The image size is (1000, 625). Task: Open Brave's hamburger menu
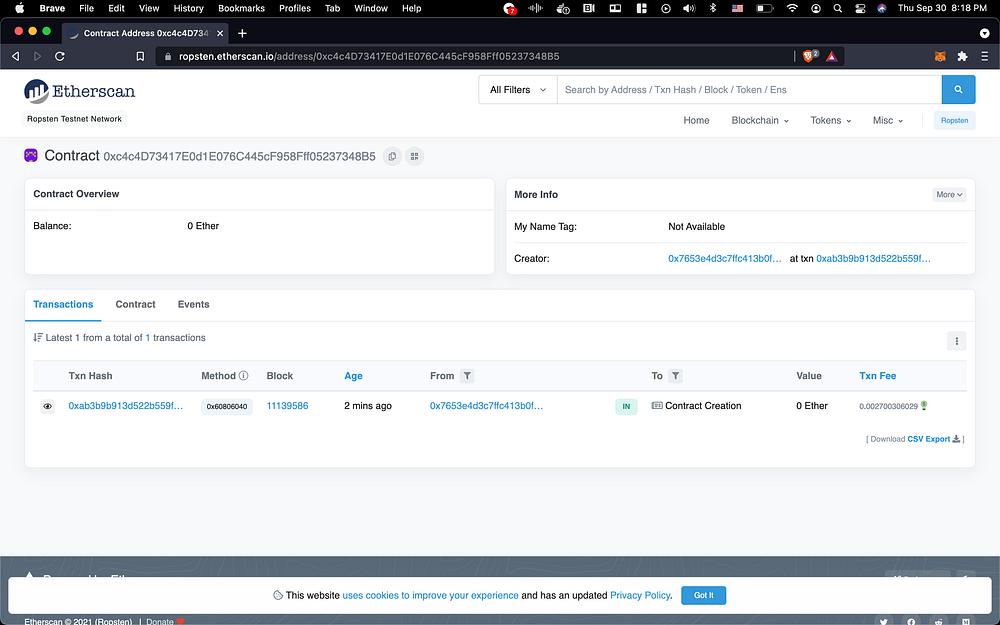[x=985, y=56]
